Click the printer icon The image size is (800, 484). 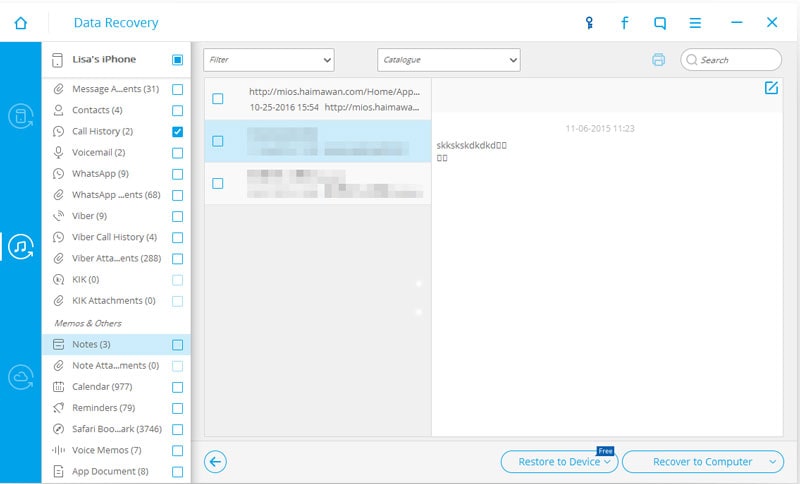pyautogui.click(x=659, y=60)
